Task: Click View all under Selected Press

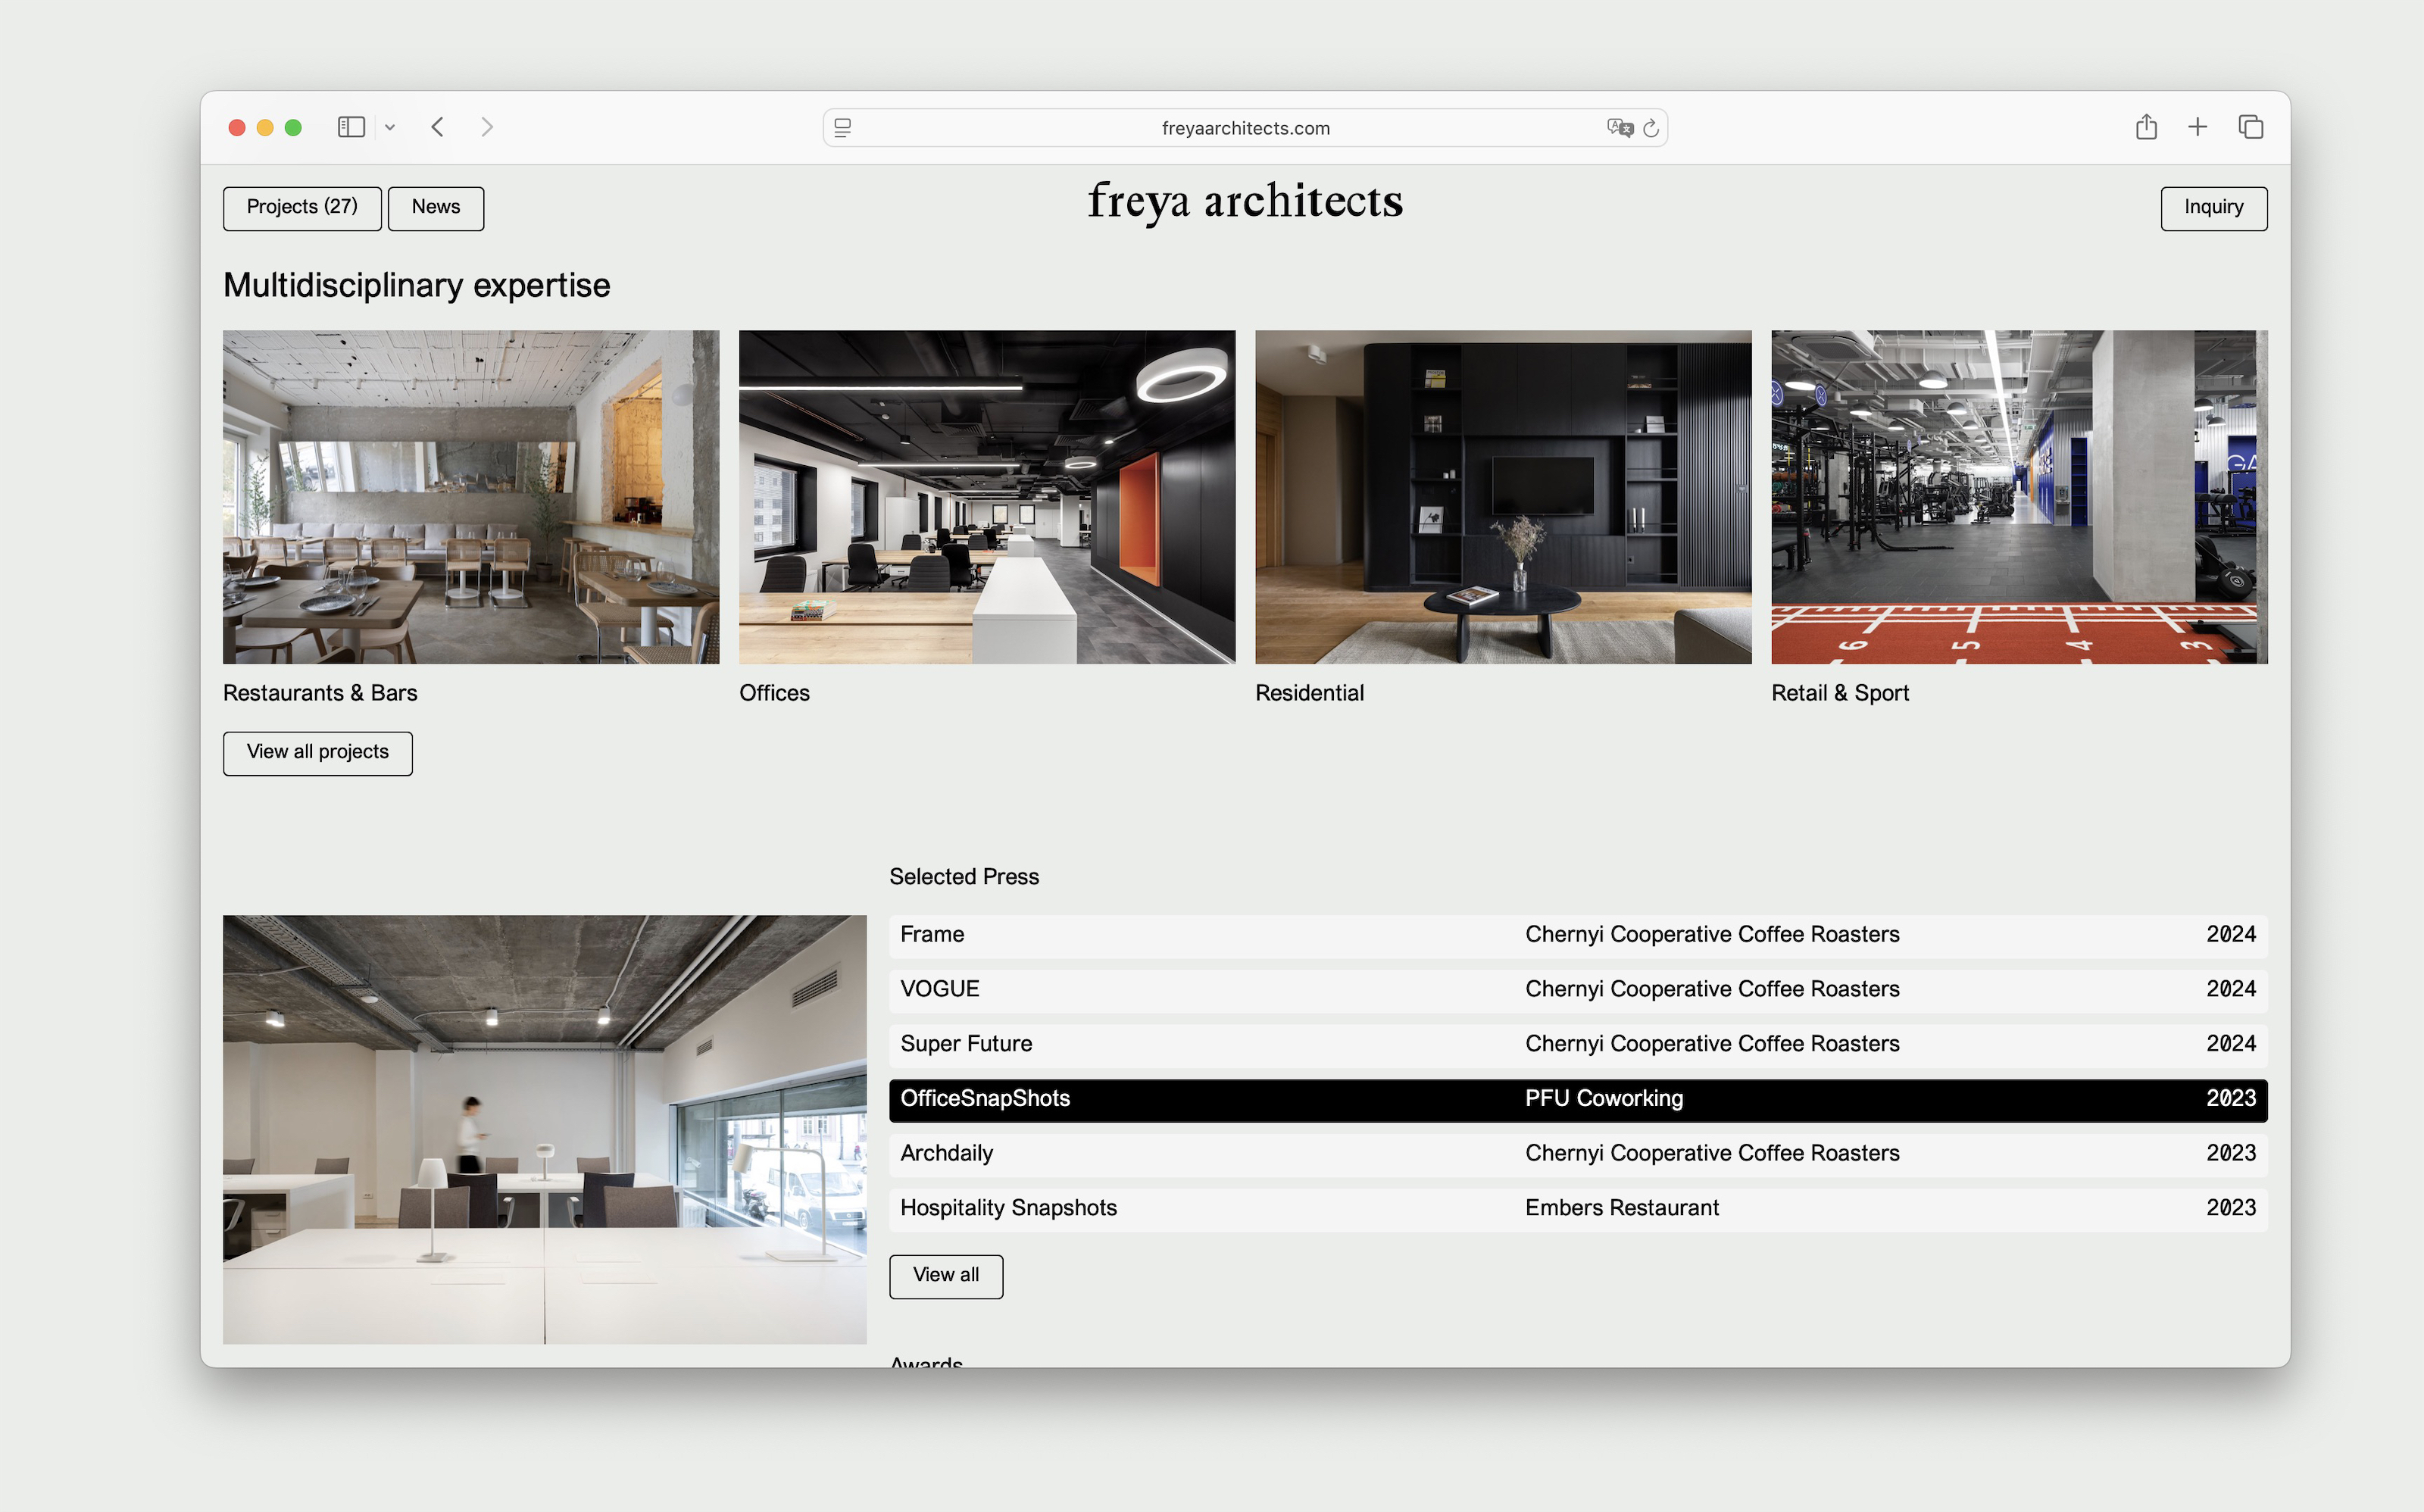Action: pos(945,1276)
